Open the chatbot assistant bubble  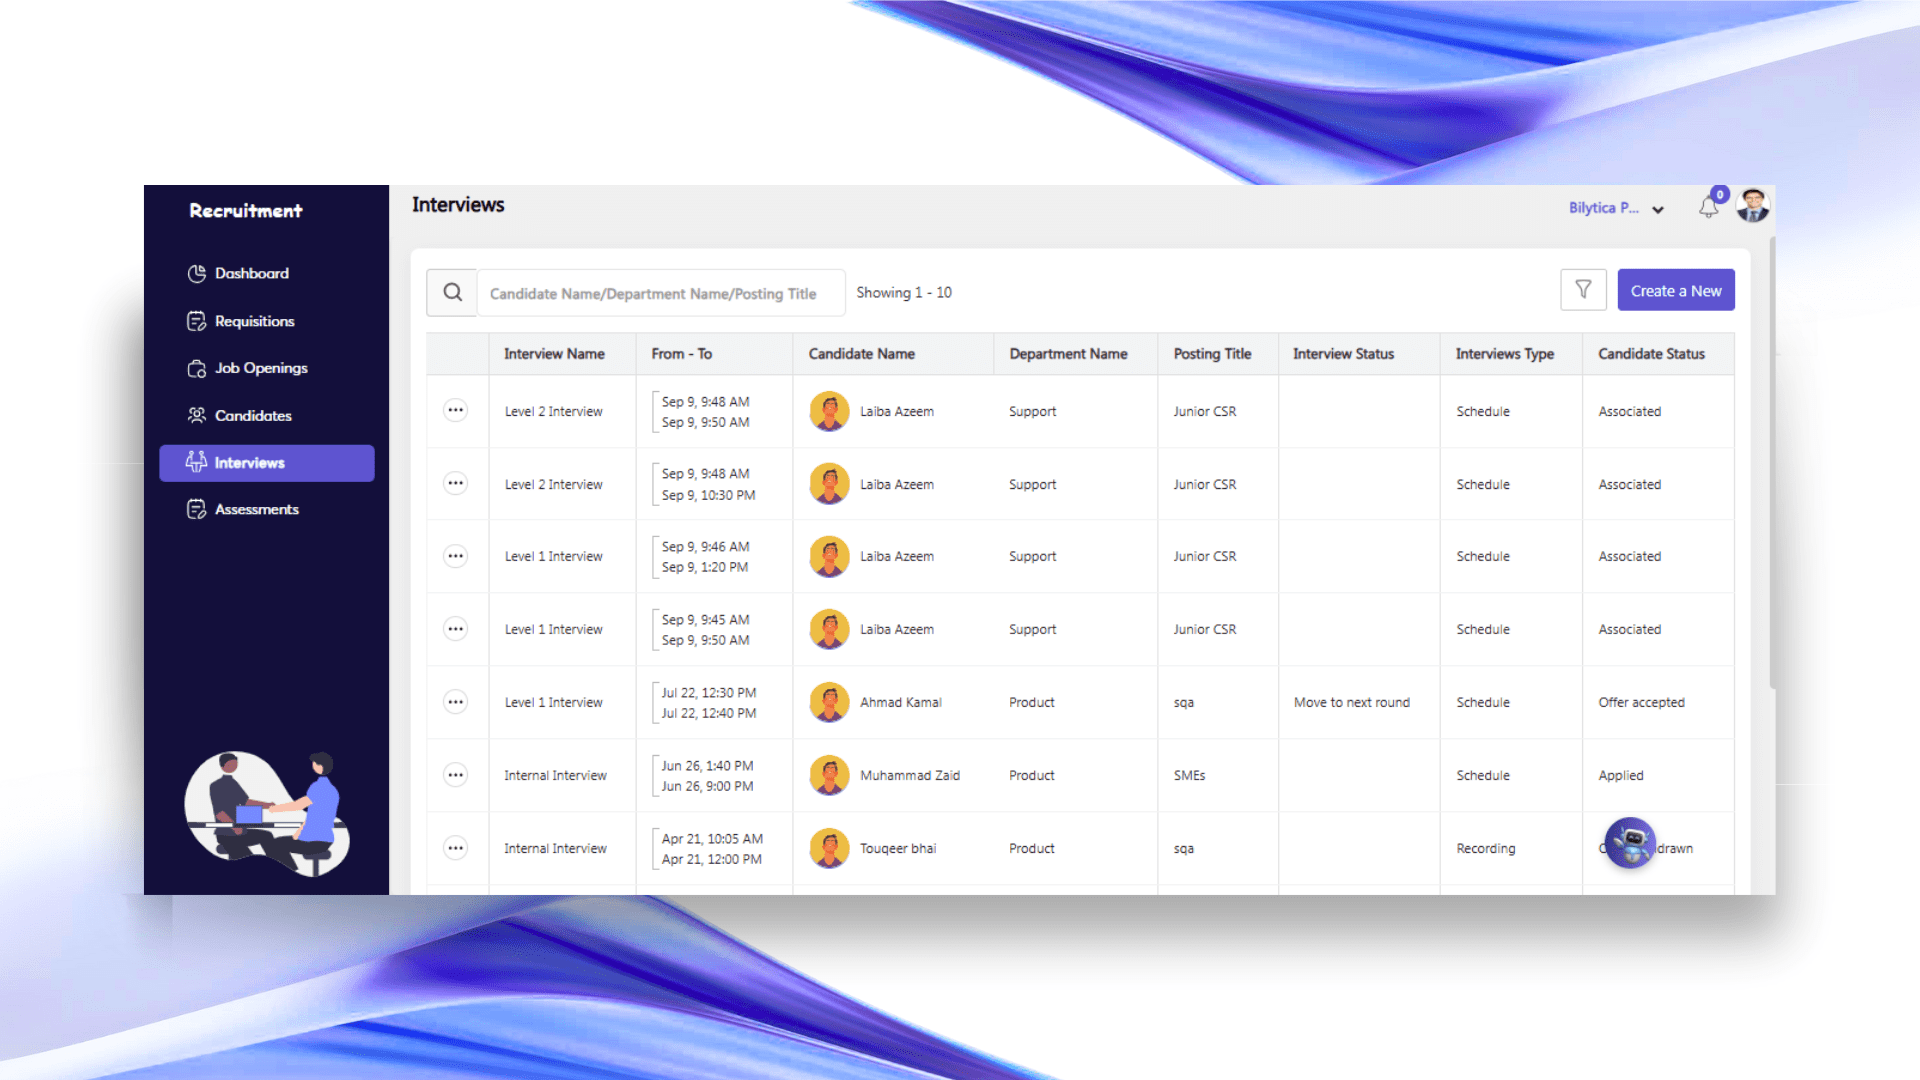(x=1630, y=843)
